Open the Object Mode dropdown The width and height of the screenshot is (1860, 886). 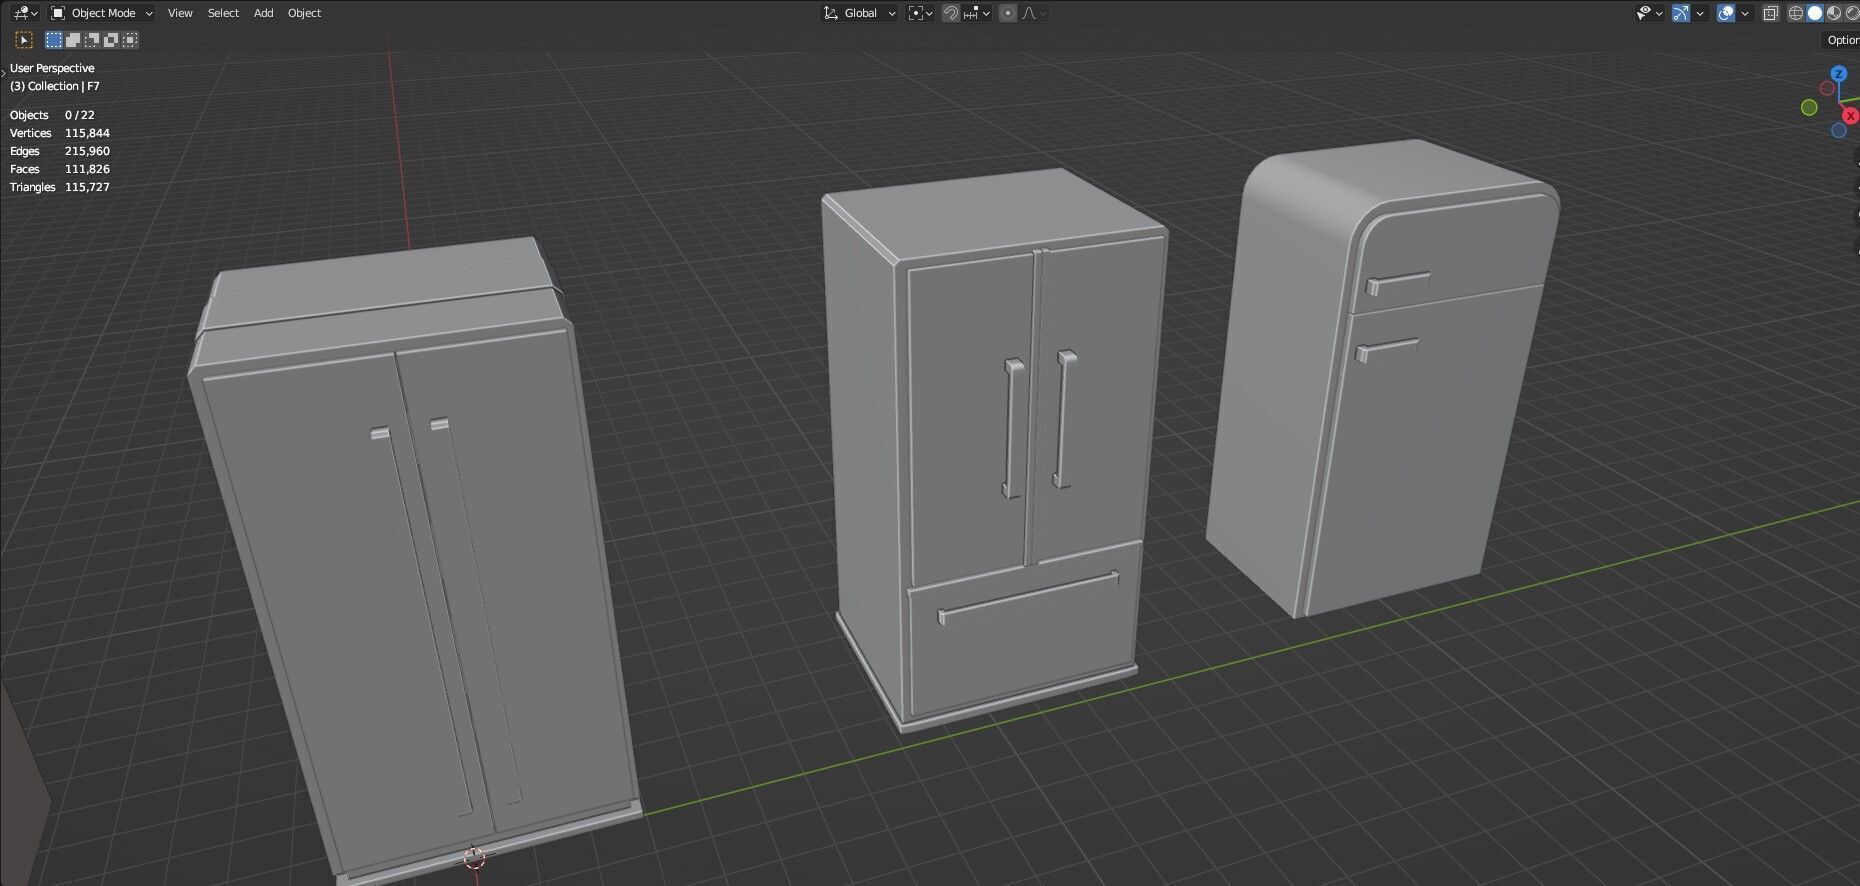pos(102,13)
